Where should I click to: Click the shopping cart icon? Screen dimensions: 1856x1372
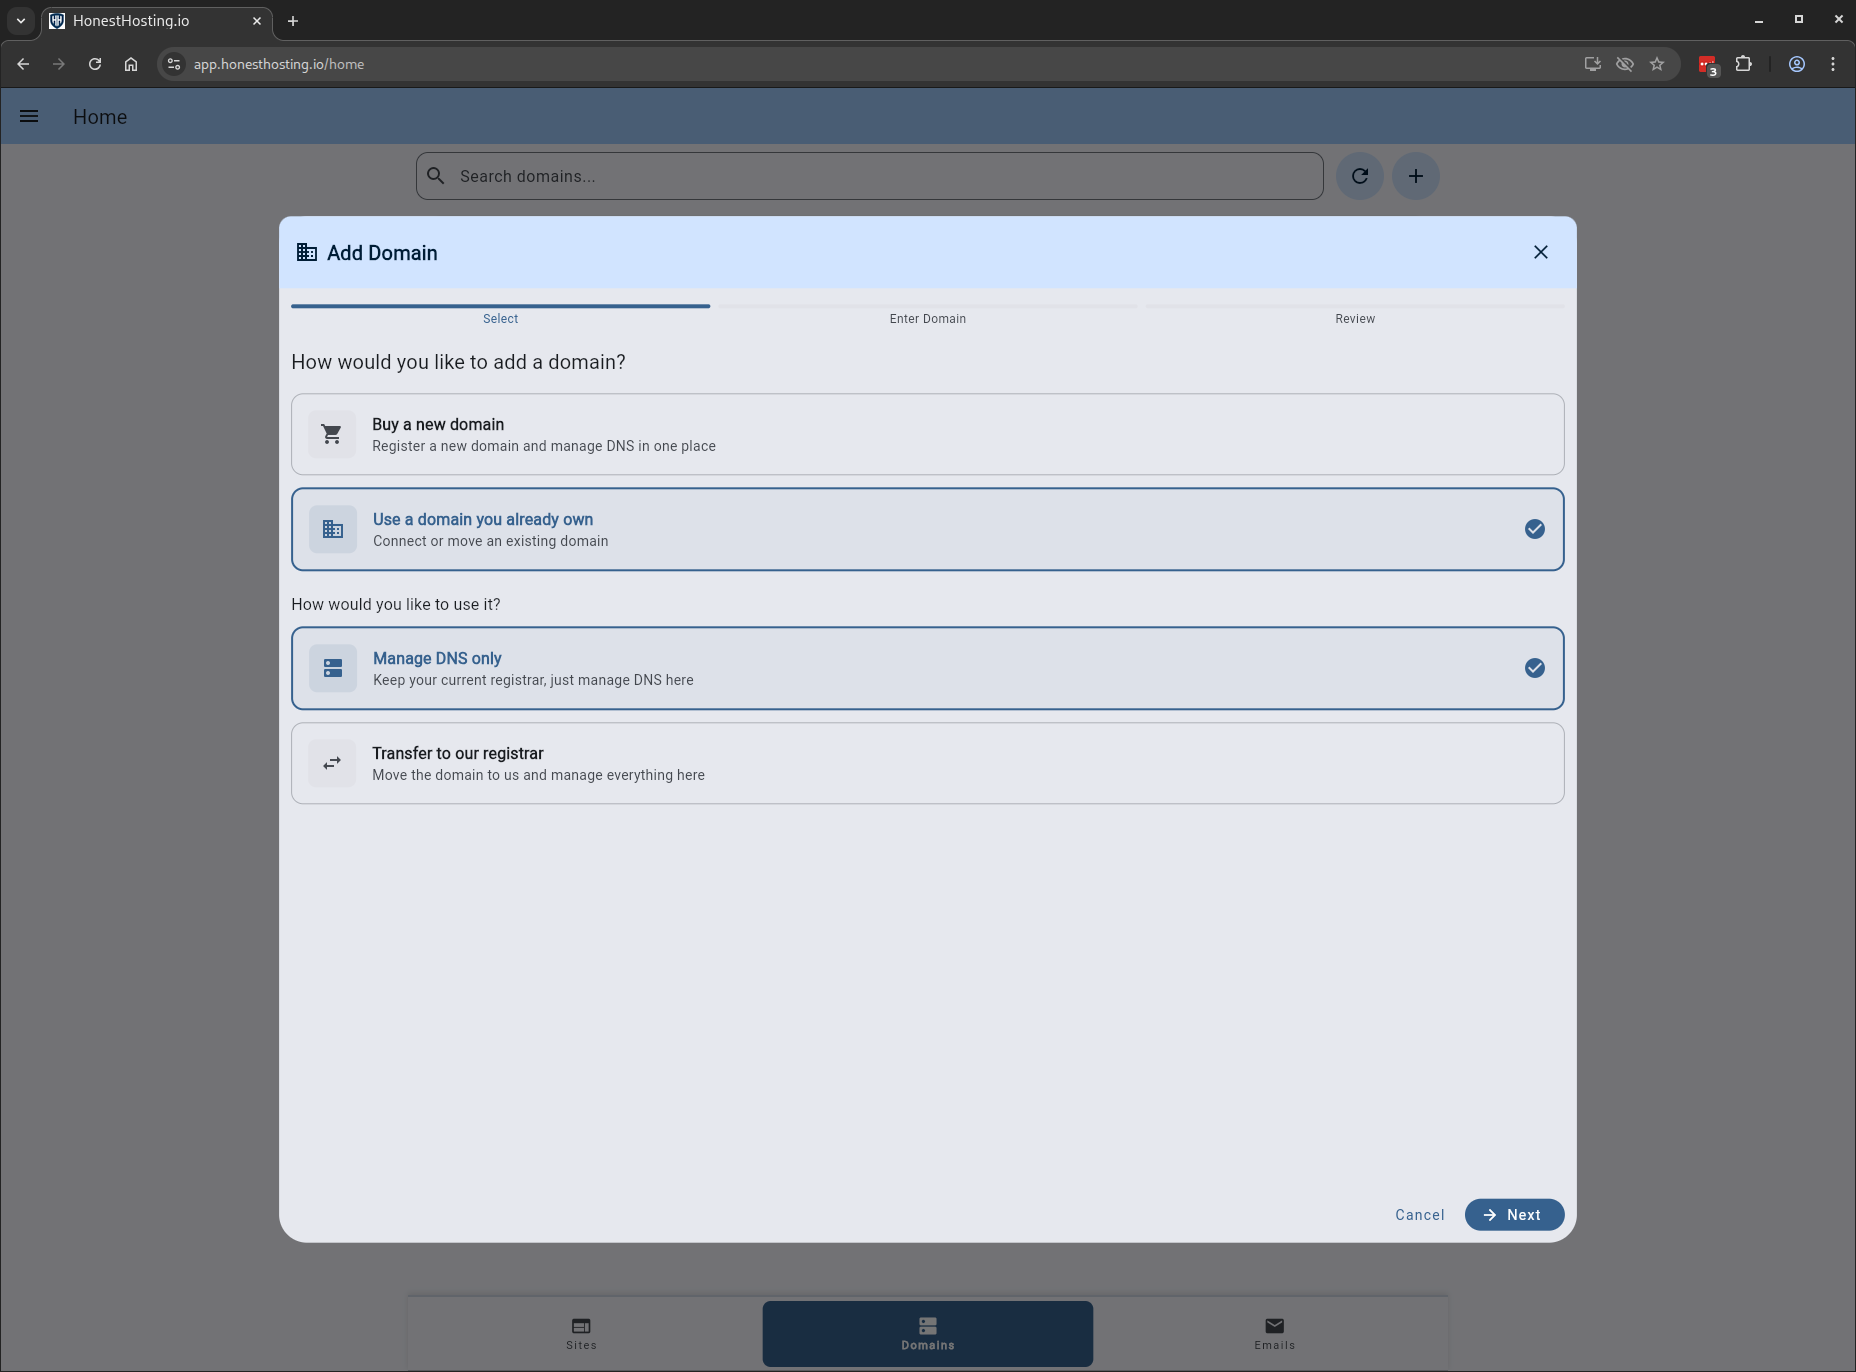point(332,435)
